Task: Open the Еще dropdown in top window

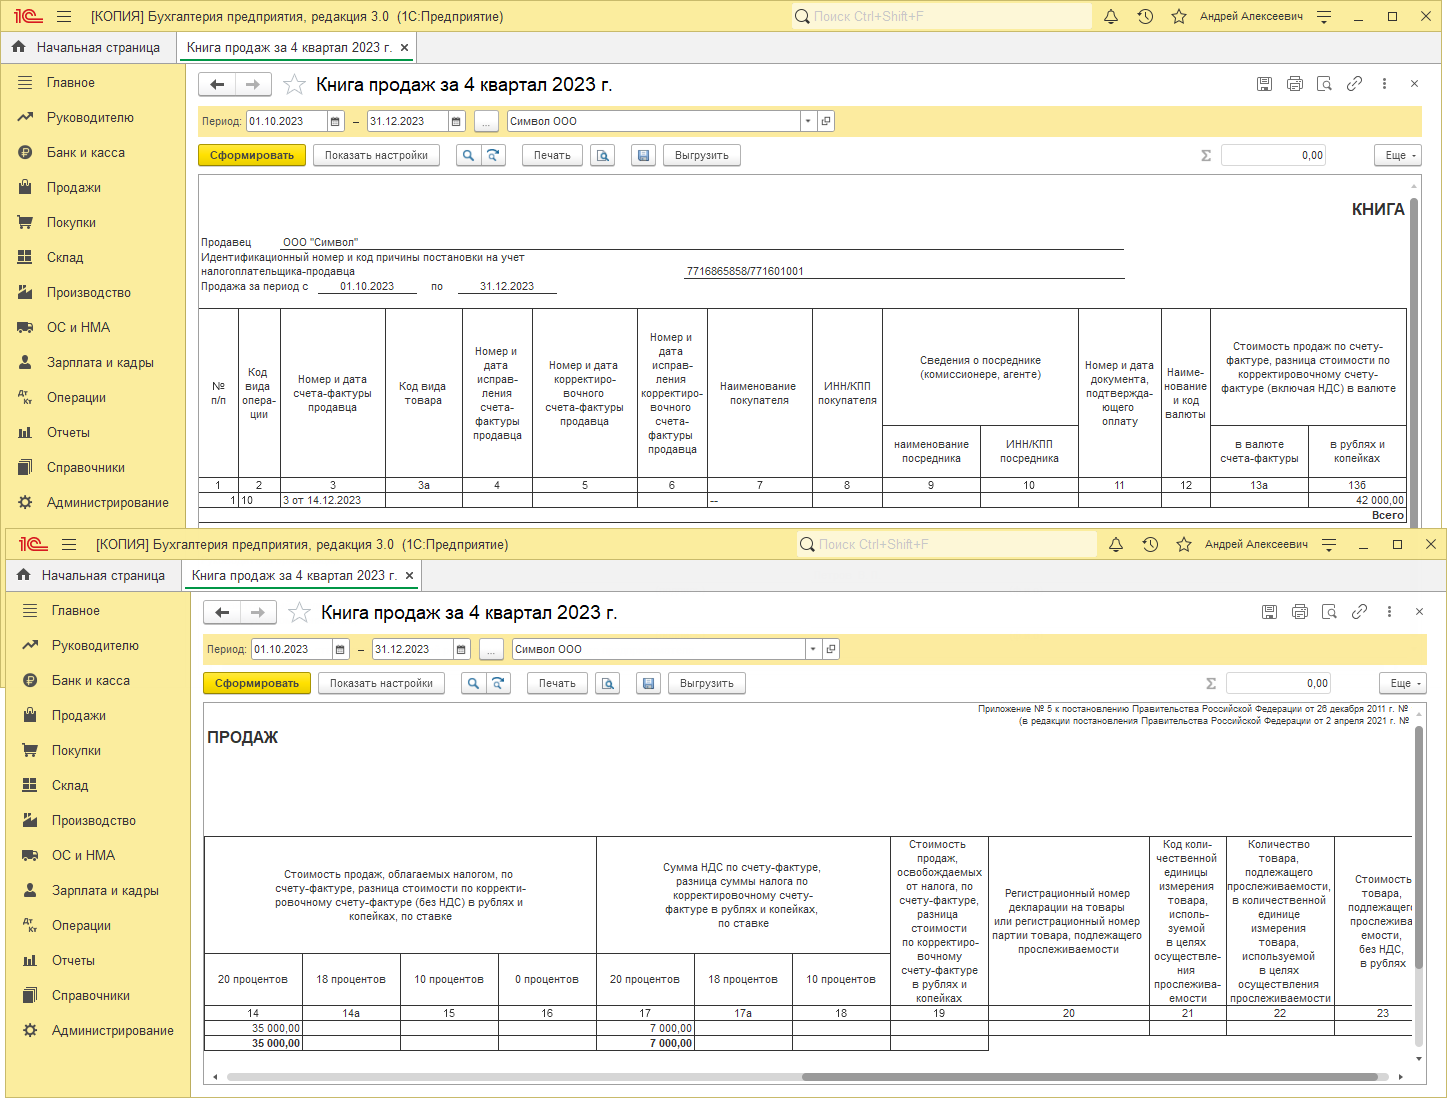Action: point(1396,155)
